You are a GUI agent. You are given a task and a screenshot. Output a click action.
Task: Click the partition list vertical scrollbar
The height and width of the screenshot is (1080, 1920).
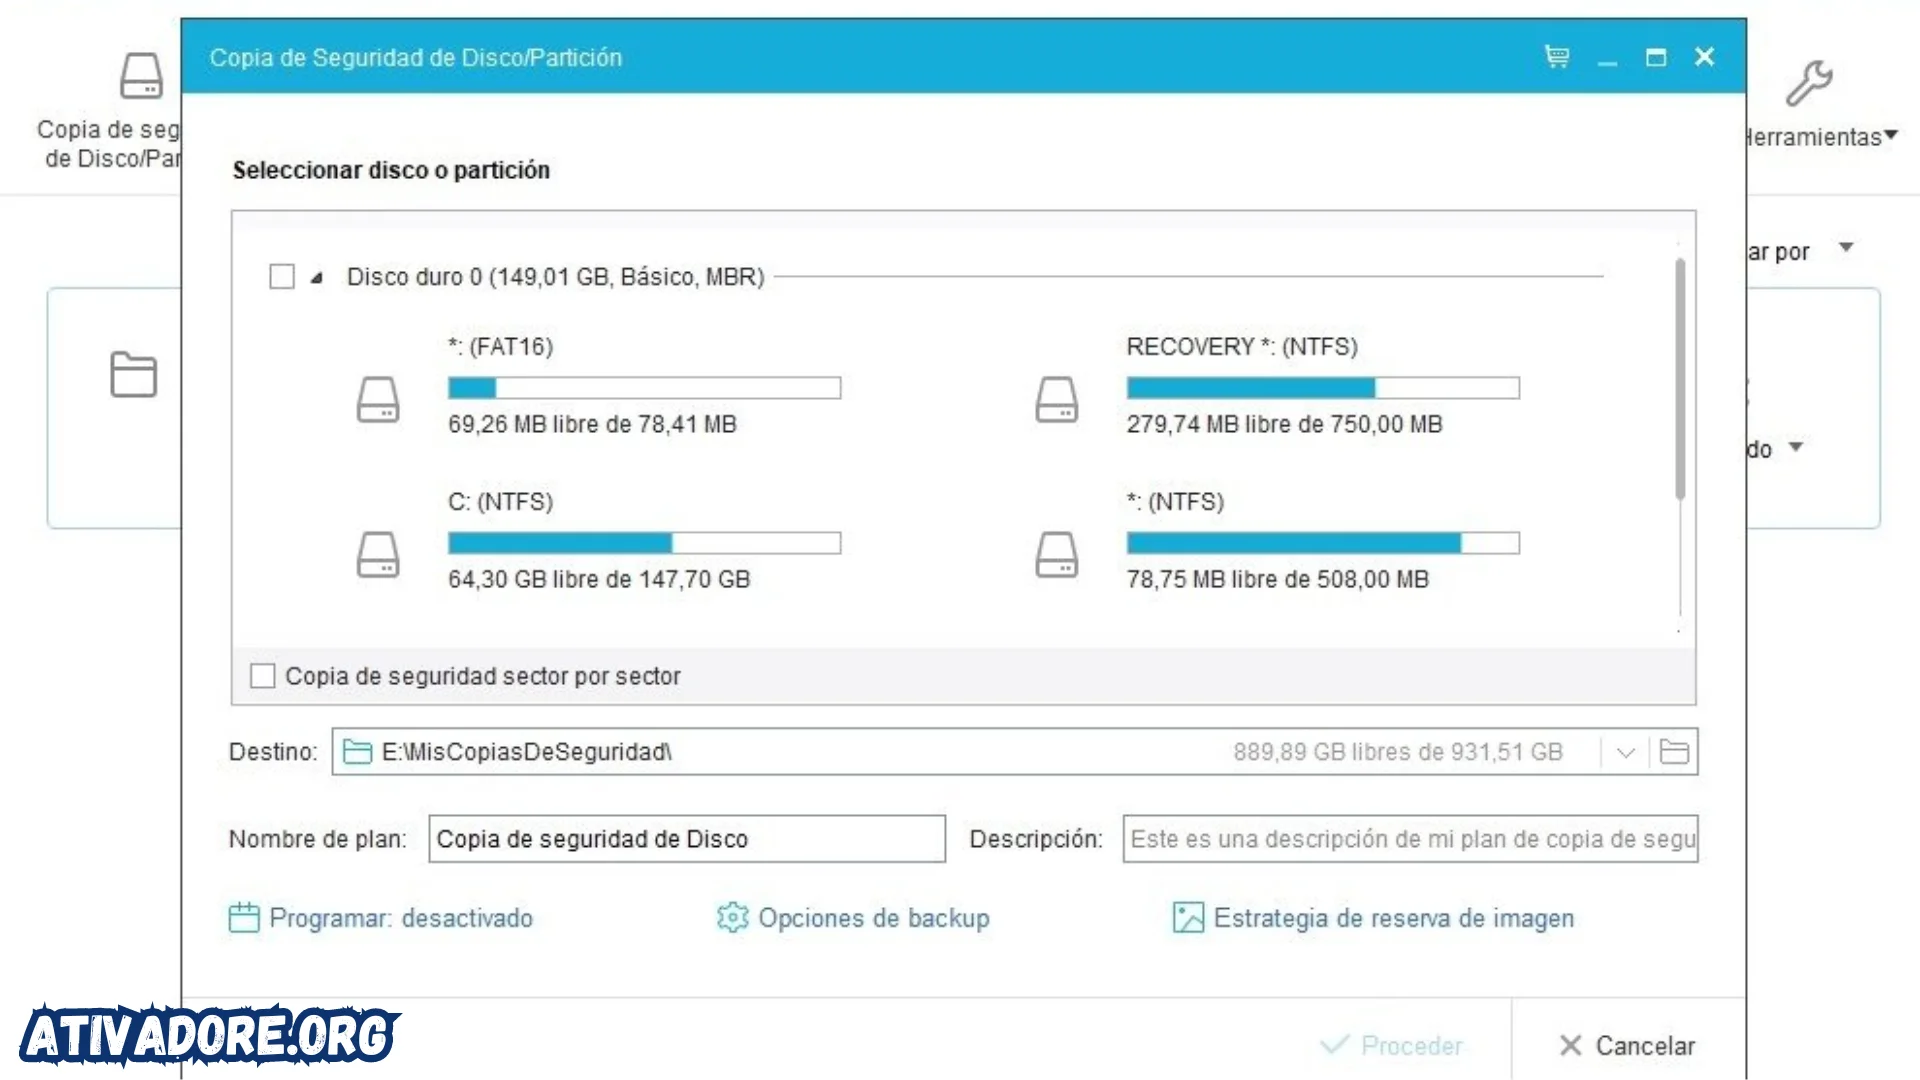(x=1680, y=379)
